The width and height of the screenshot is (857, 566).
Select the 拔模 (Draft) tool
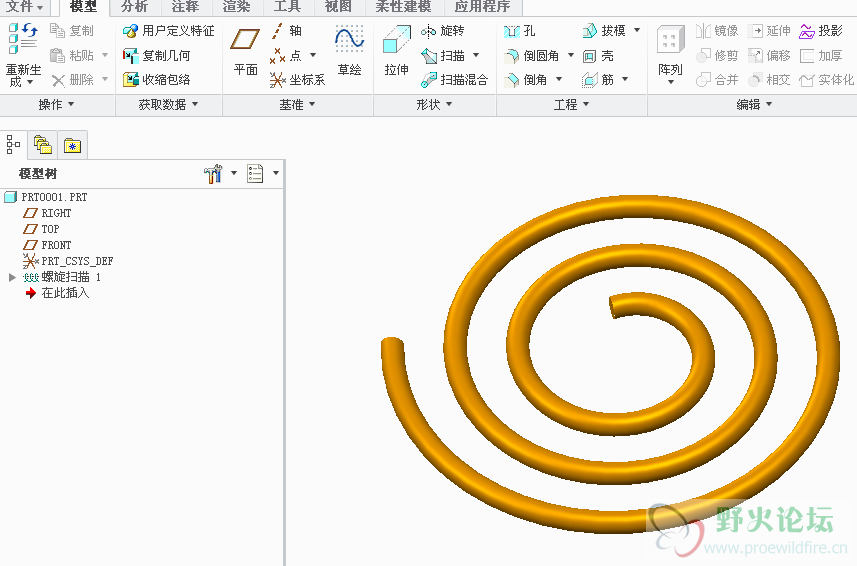tap(604, 31)
